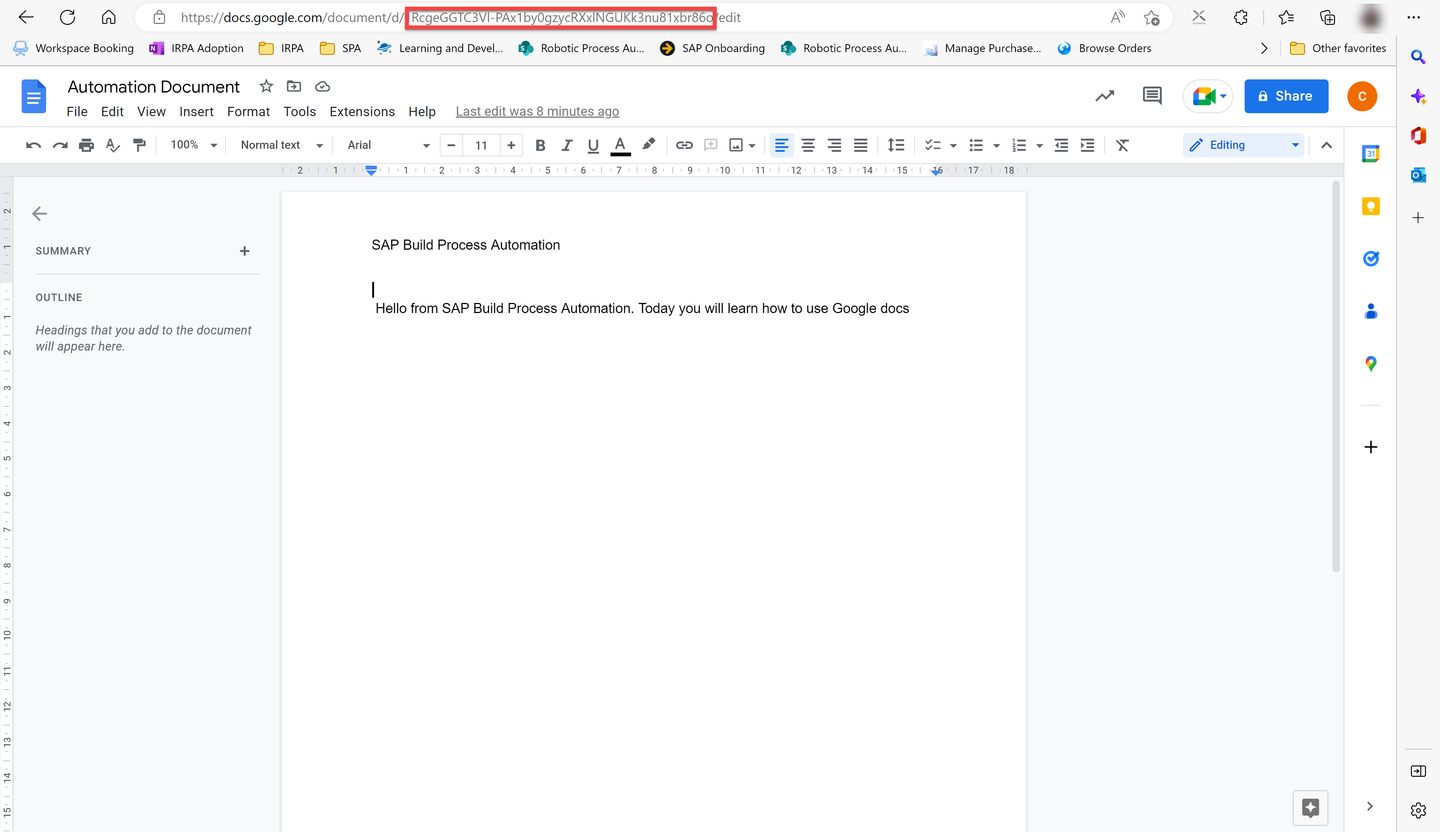Screen dimensions: 1440x832
Task: Star the Automation Document
Action: pos(266,87)
